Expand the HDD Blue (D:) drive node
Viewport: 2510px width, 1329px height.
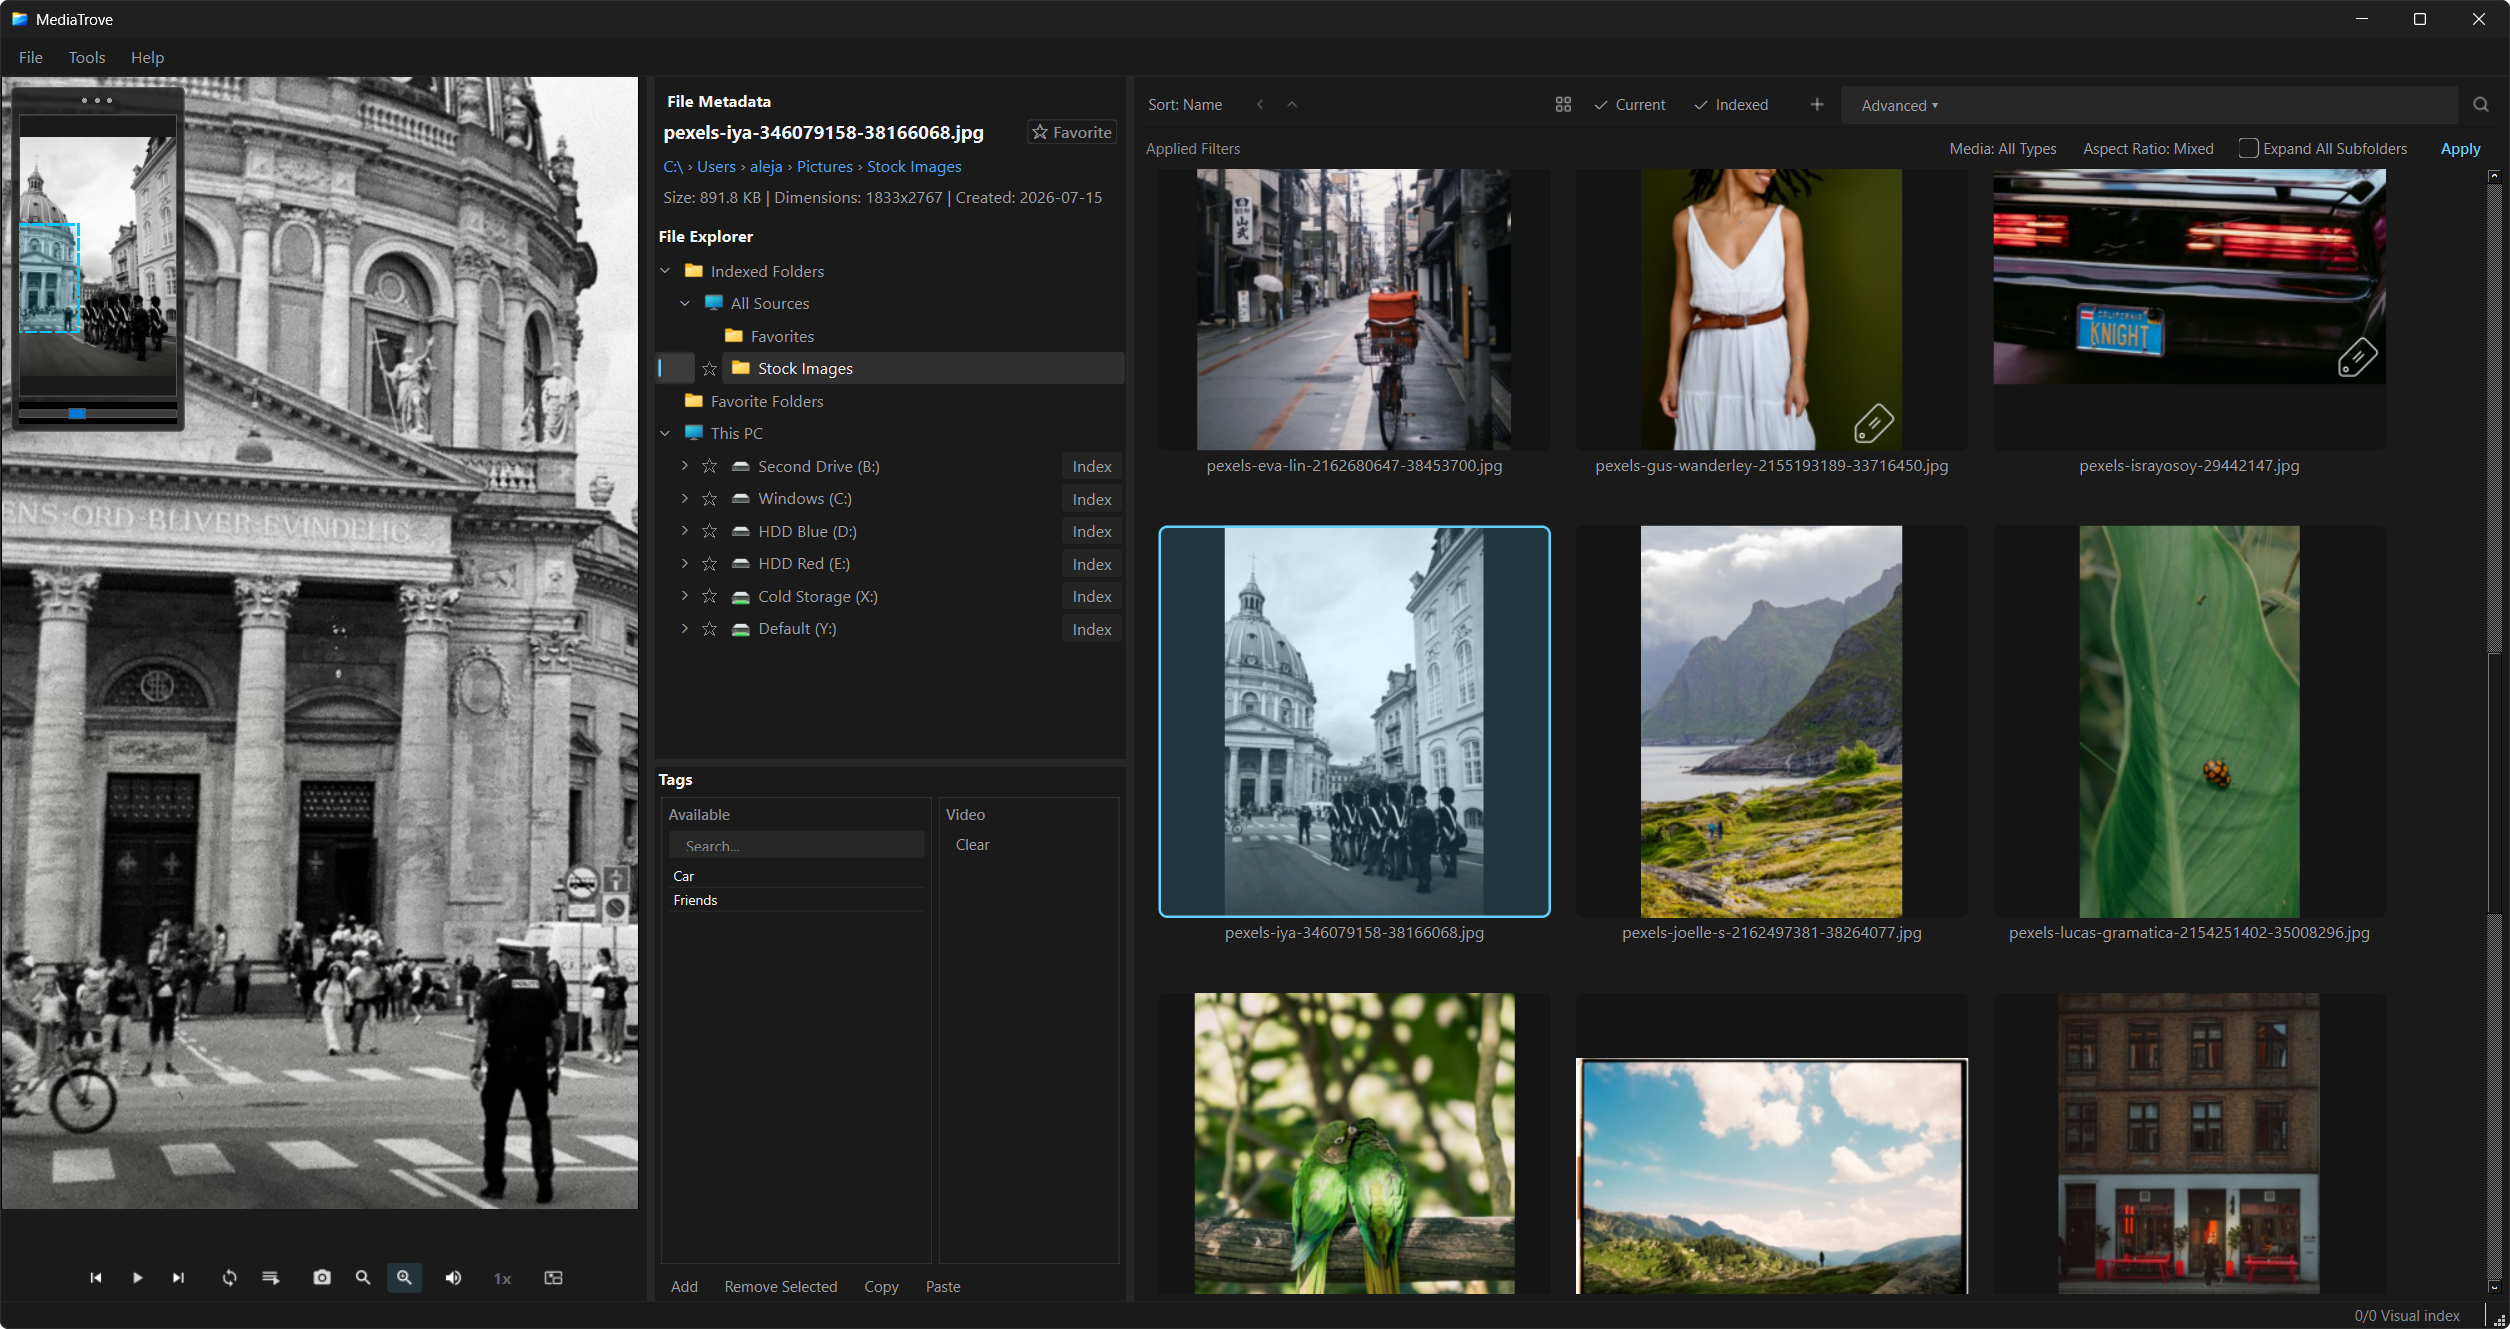click(x=684, y=531)
